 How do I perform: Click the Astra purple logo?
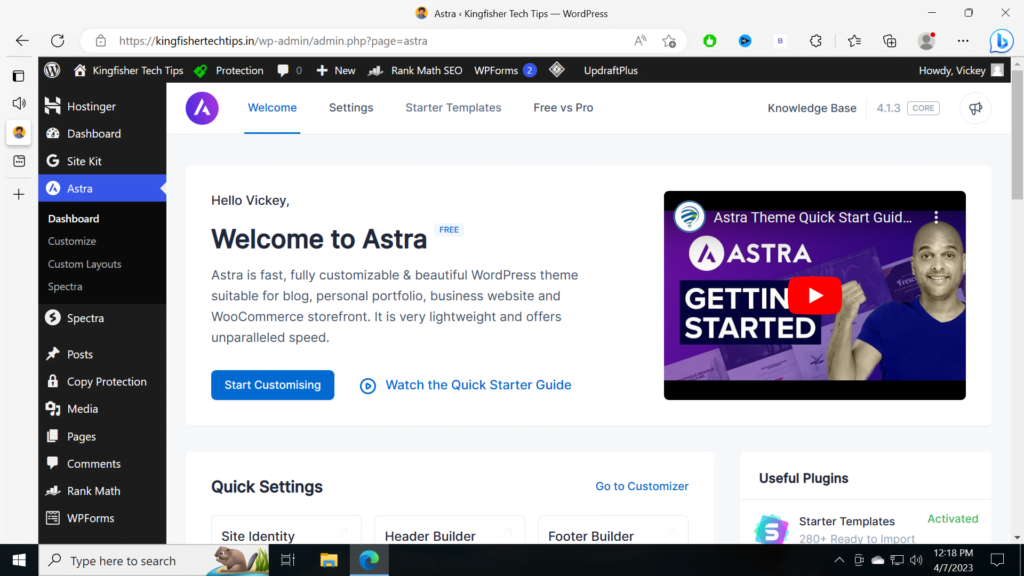pyautogui.click(x=202, y=108)
